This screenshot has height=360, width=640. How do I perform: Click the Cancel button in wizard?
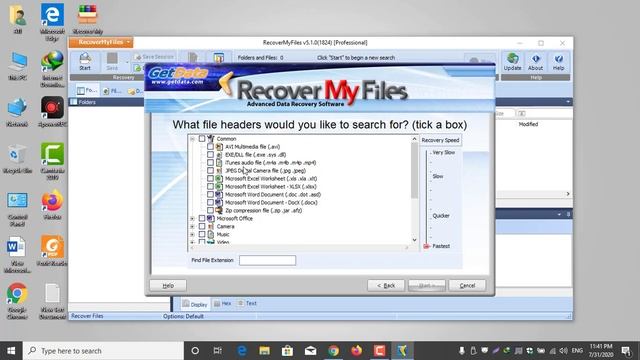click(x=467, y=285)
